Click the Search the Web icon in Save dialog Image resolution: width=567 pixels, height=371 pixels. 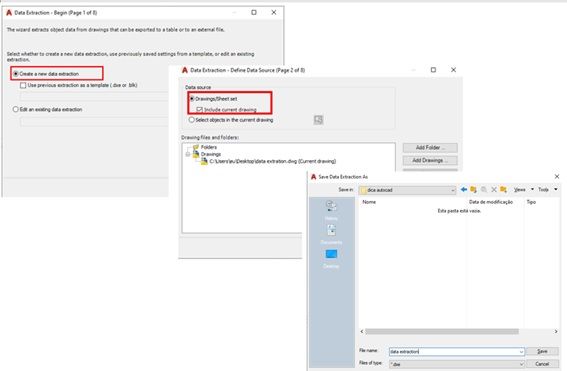click(x=484, y=189)
